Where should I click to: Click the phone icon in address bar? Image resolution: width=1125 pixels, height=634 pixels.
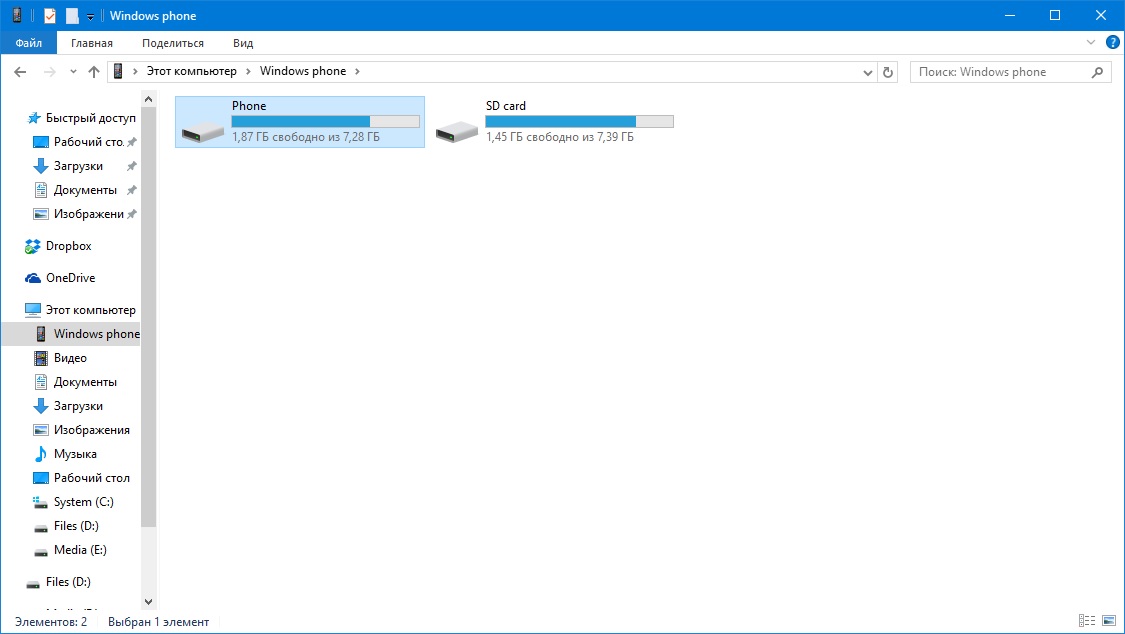[x=118, y=71]
